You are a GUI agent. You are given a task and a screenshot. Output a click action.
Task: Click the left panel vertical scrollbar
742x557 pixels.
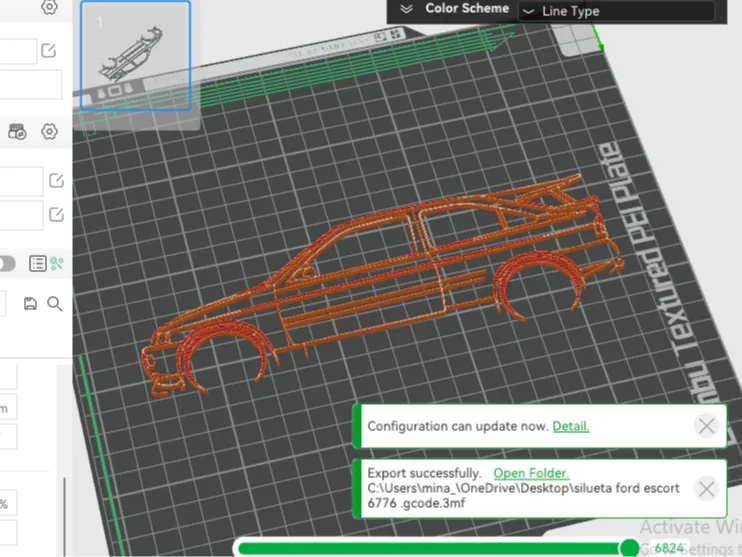pos(64,516)
